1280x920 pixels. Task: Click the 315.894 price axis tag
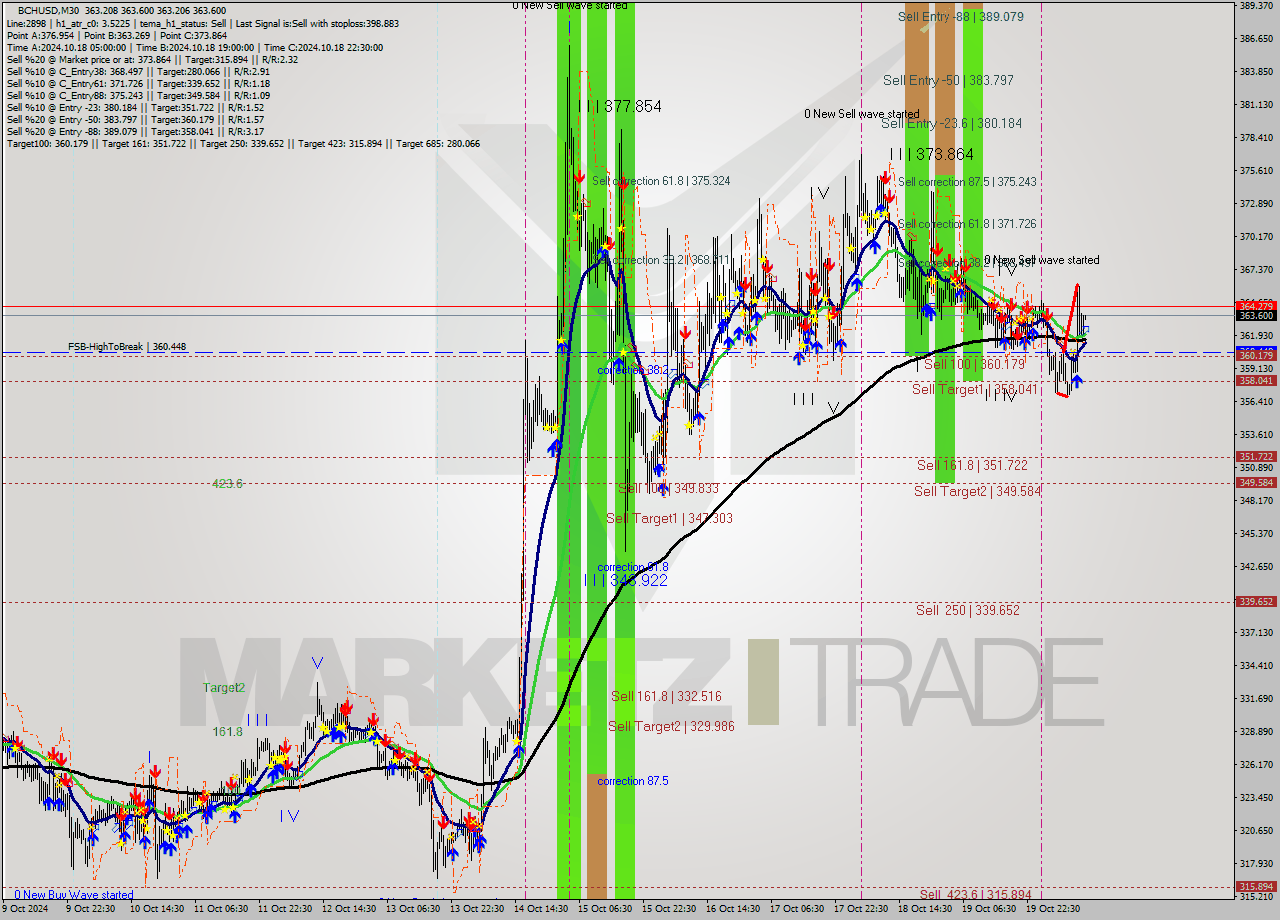pyautogui.click(x=1256, y=886)
